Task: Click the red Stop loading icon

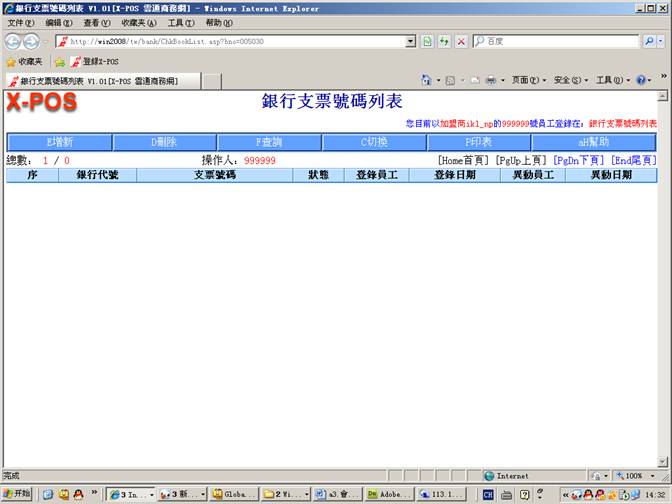Action: coord(460,41)
